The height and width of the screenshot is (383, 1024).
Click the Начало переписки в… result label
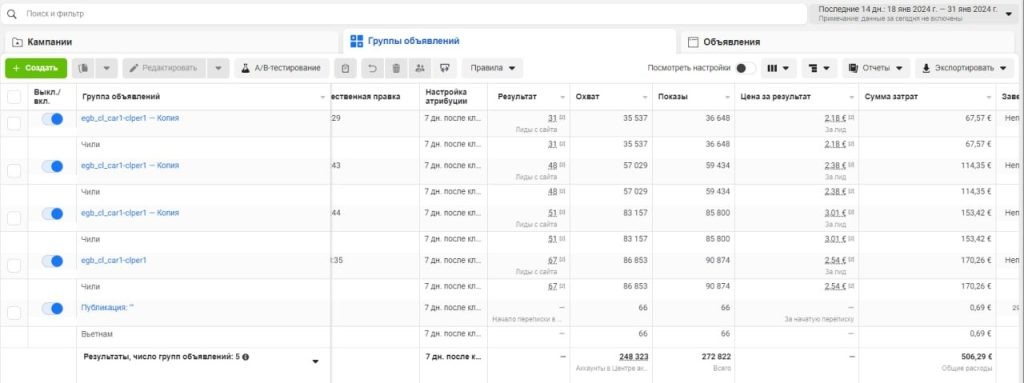(x=526, y=319)
